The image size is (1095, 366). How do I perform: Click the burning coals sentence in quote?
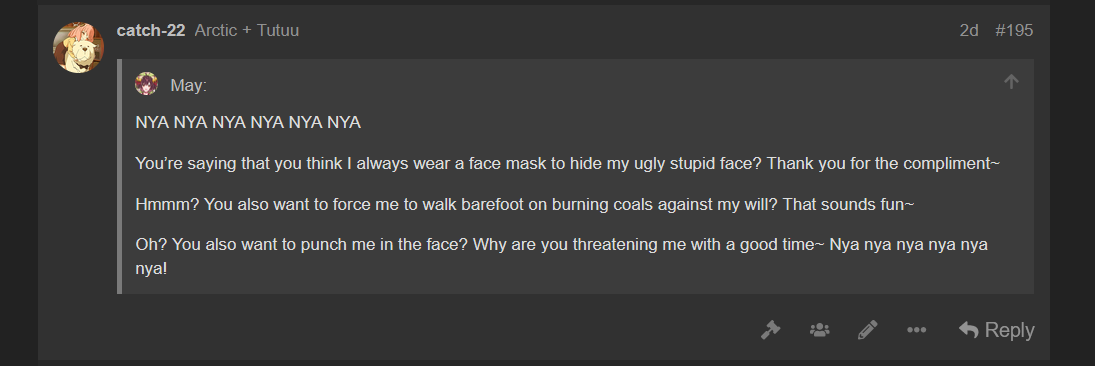point(524,205)
